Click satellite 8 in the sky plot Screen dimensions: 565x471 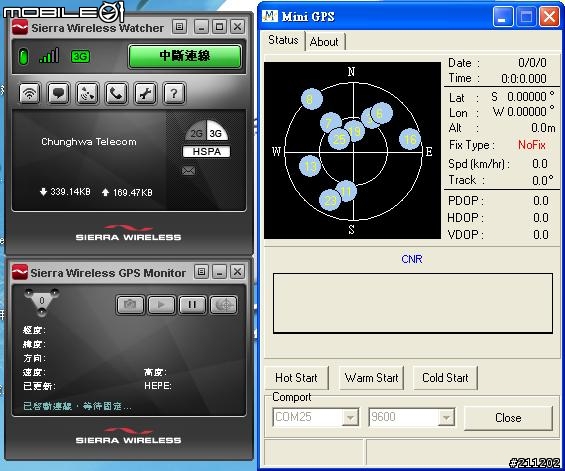pyautogui.click(x=312, y=99)
